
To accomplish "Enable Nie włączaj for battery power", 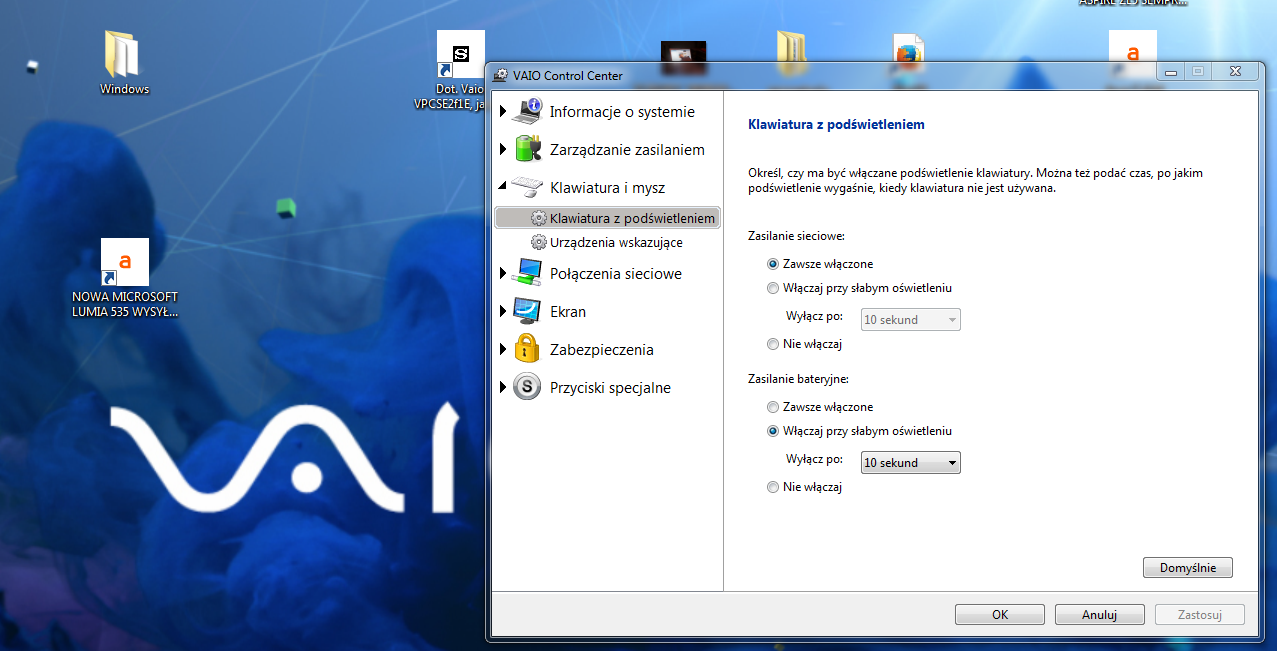I will coord(772,487).
